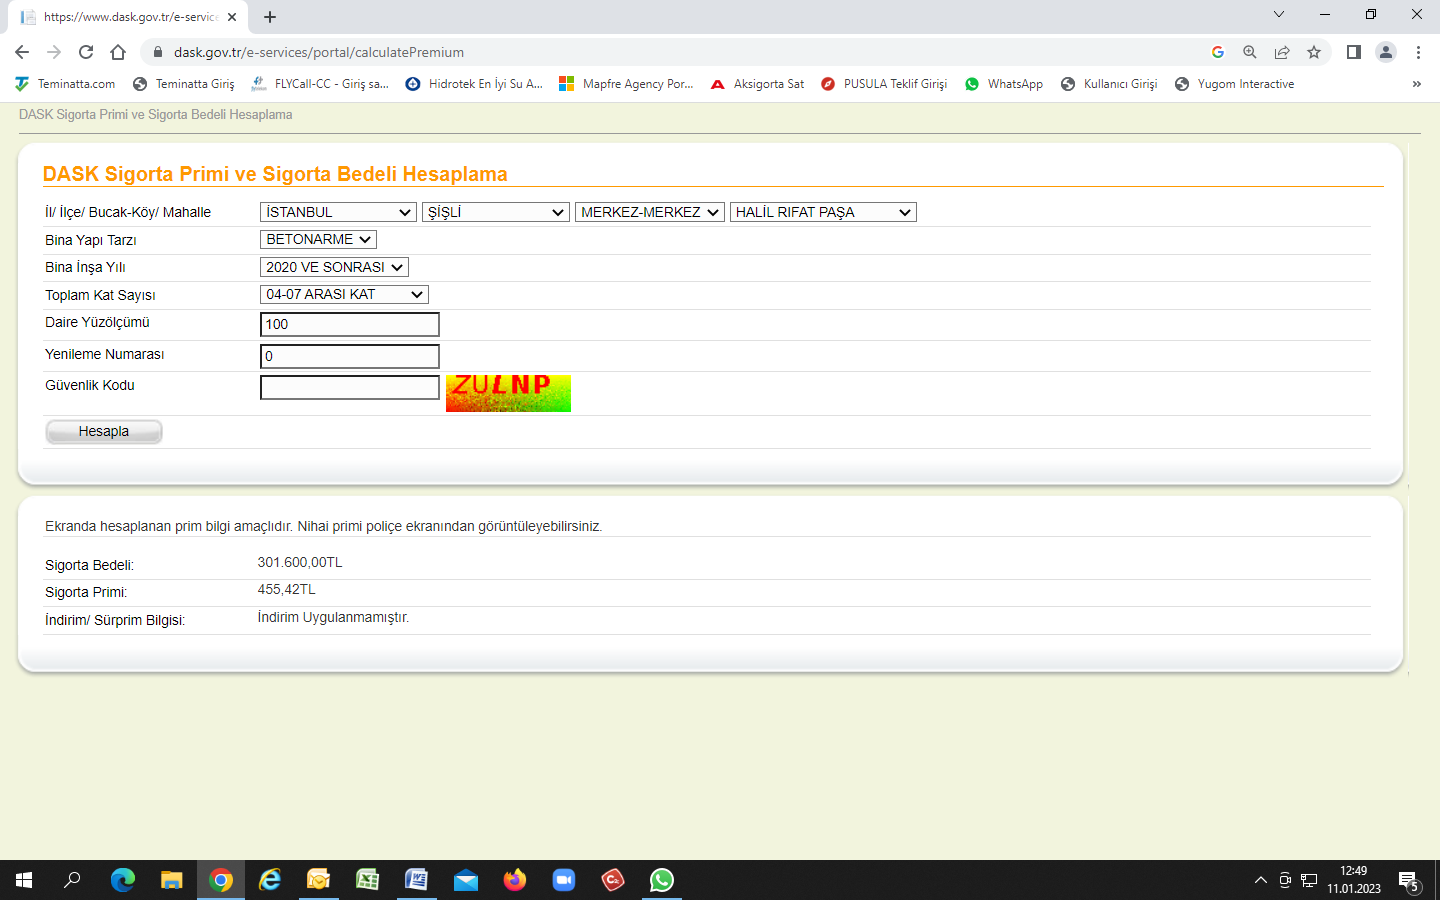Bookmark this page with the star icon
Image resolution: width=1440 pixels, height=900 pixels.
(x=1314, y=52)
